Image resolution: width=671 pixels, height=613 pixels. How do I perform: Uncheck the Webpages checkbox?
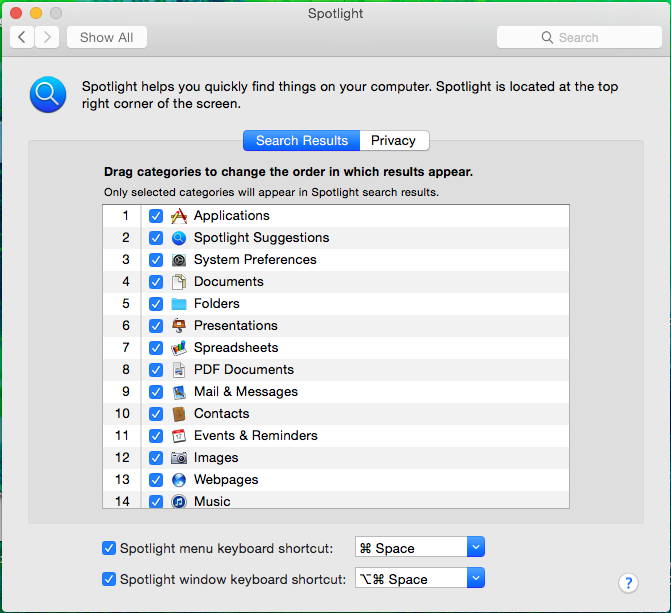(156, 480)
